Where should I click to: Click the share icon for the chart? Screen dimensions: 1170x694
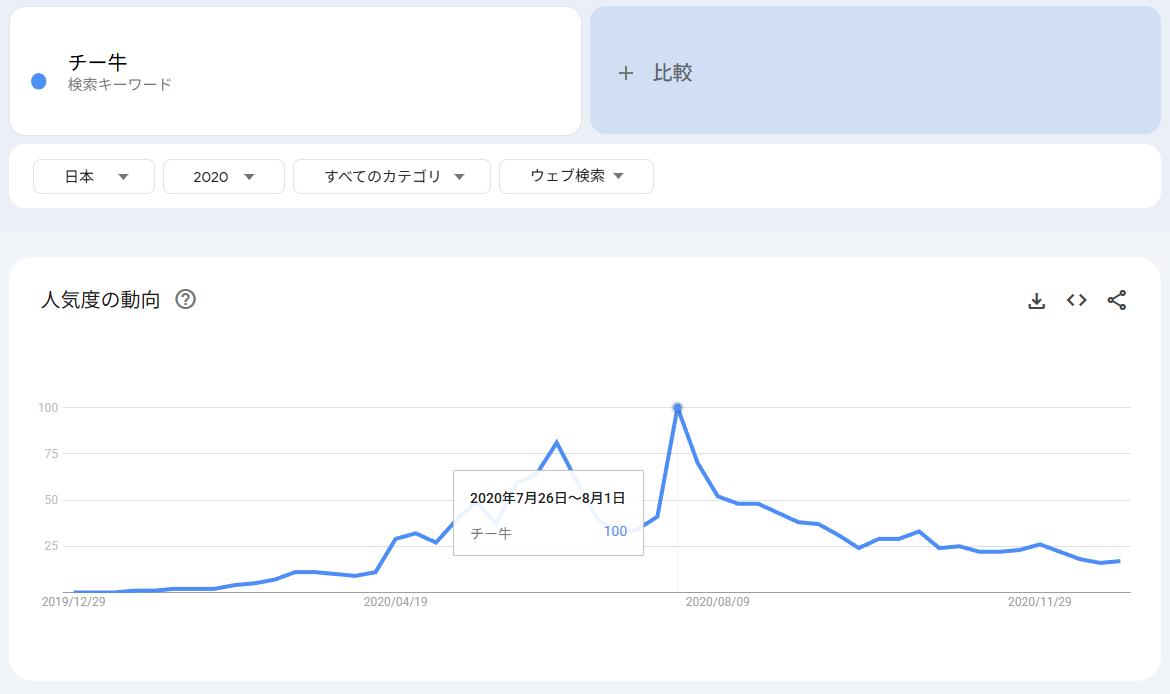pyautogui.click(x=1117, y=300)
